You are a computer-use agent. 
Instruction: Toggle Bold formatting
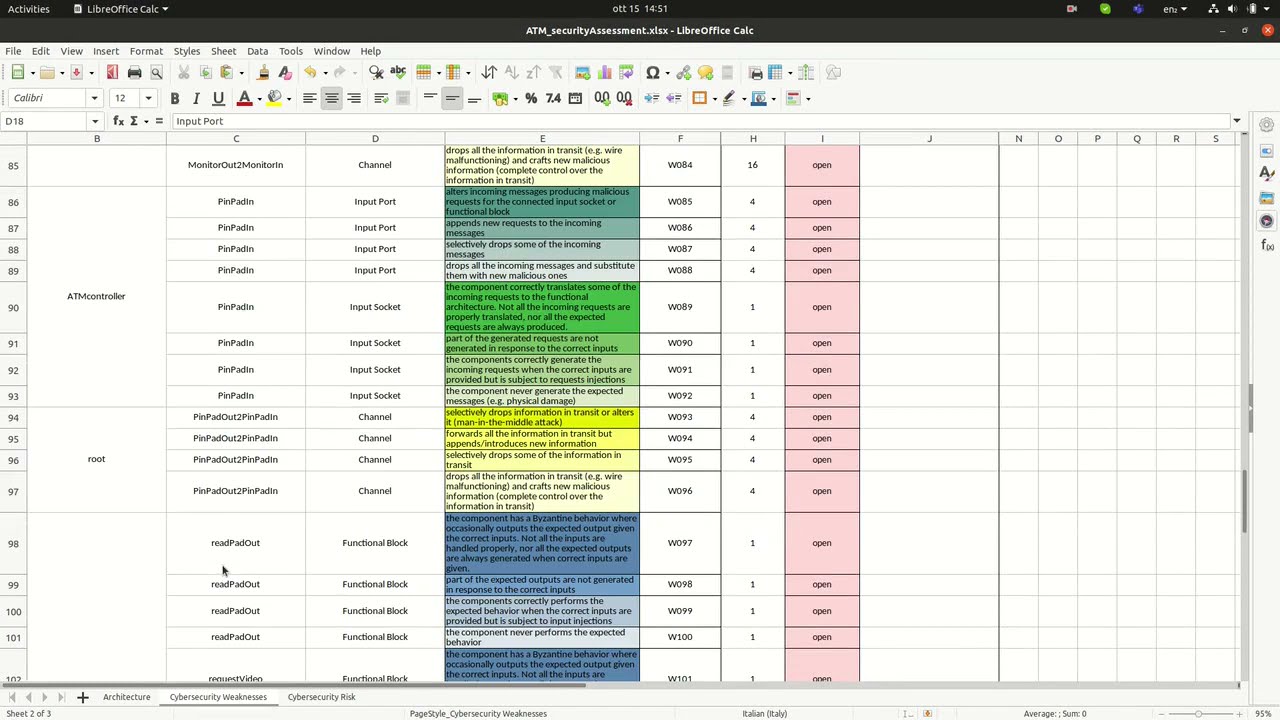174,98
